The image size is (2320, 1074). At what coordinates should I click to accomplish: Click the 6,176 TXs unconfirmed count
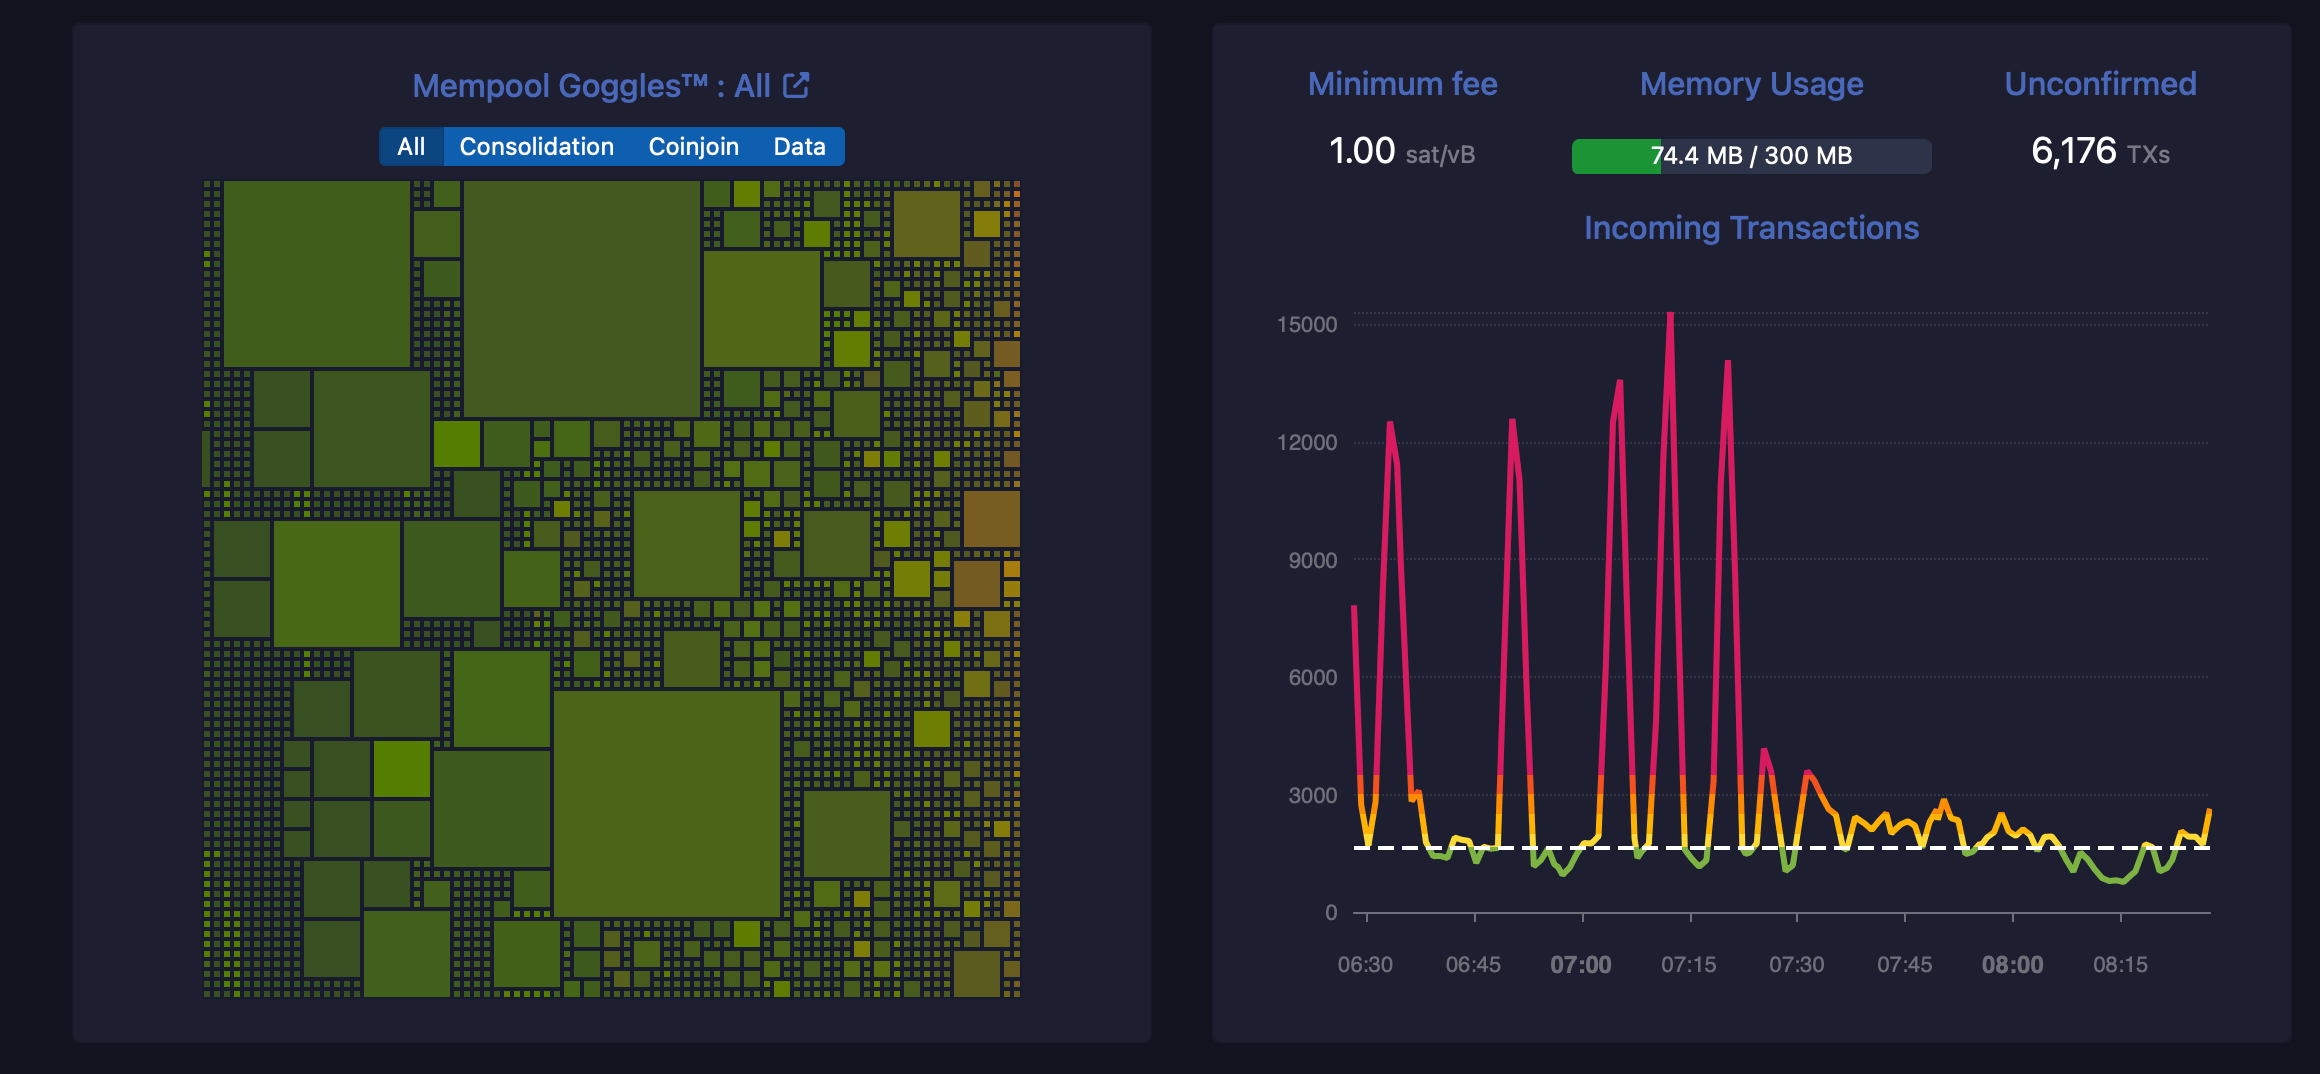[2100, 152]
